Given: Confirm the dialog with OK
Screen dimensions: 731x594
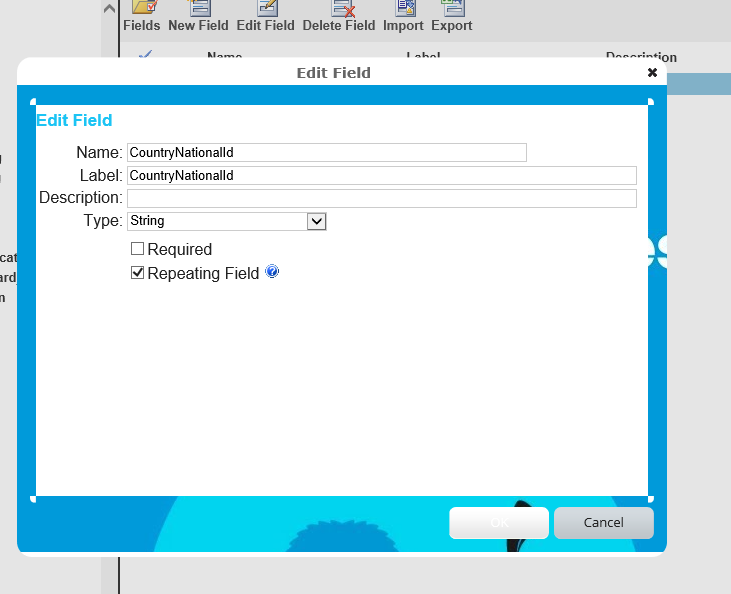Looking at the screenshot, I should point(499,523).
